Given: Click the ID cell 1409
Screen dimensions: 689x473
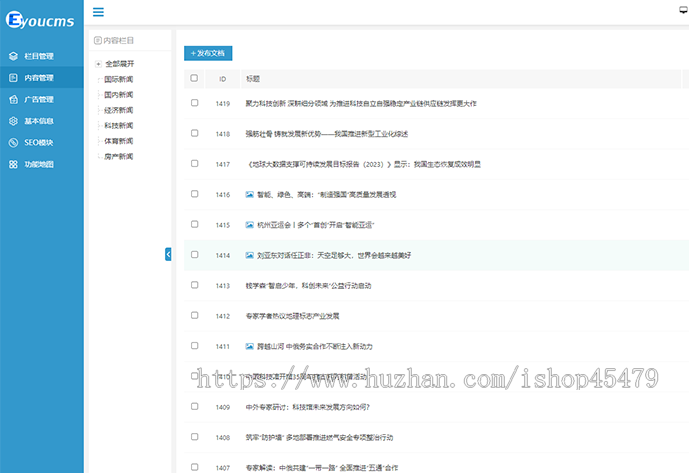Looking at the screenshot, I should click(x=223, y=407).
